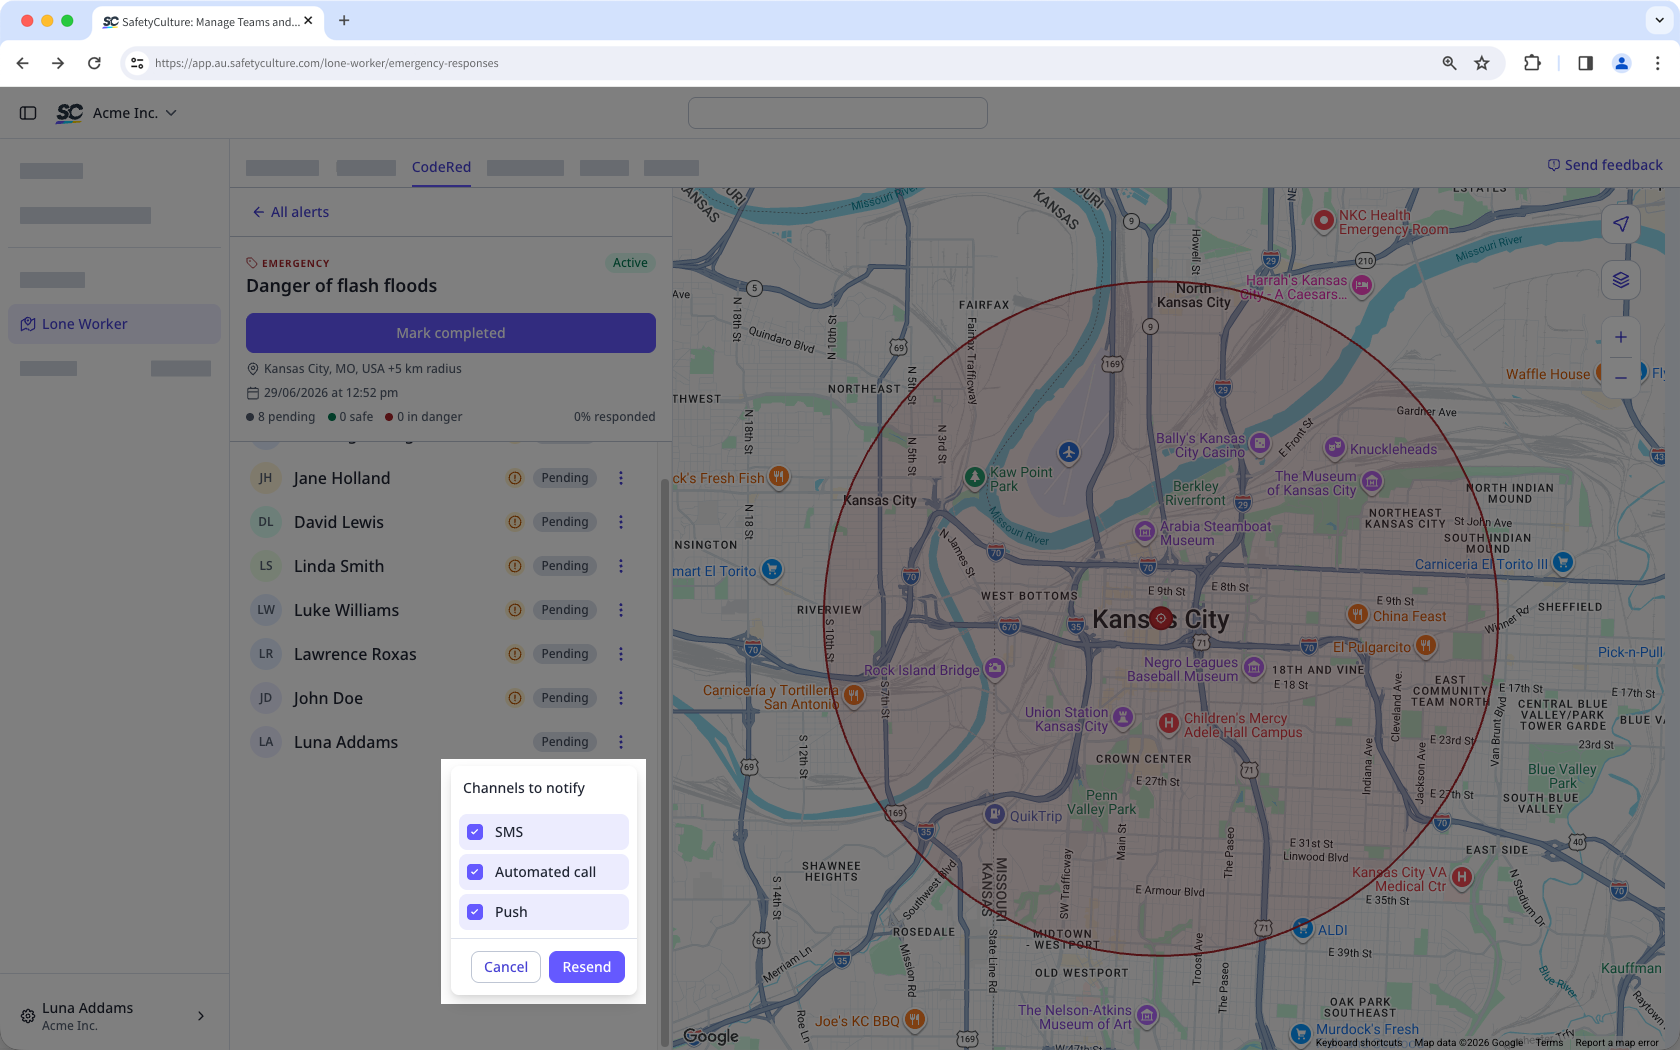The image size is (1680, 1050).
Task: Open Send feedback link
Action: pyautogui.click(x=1605, y=165)
